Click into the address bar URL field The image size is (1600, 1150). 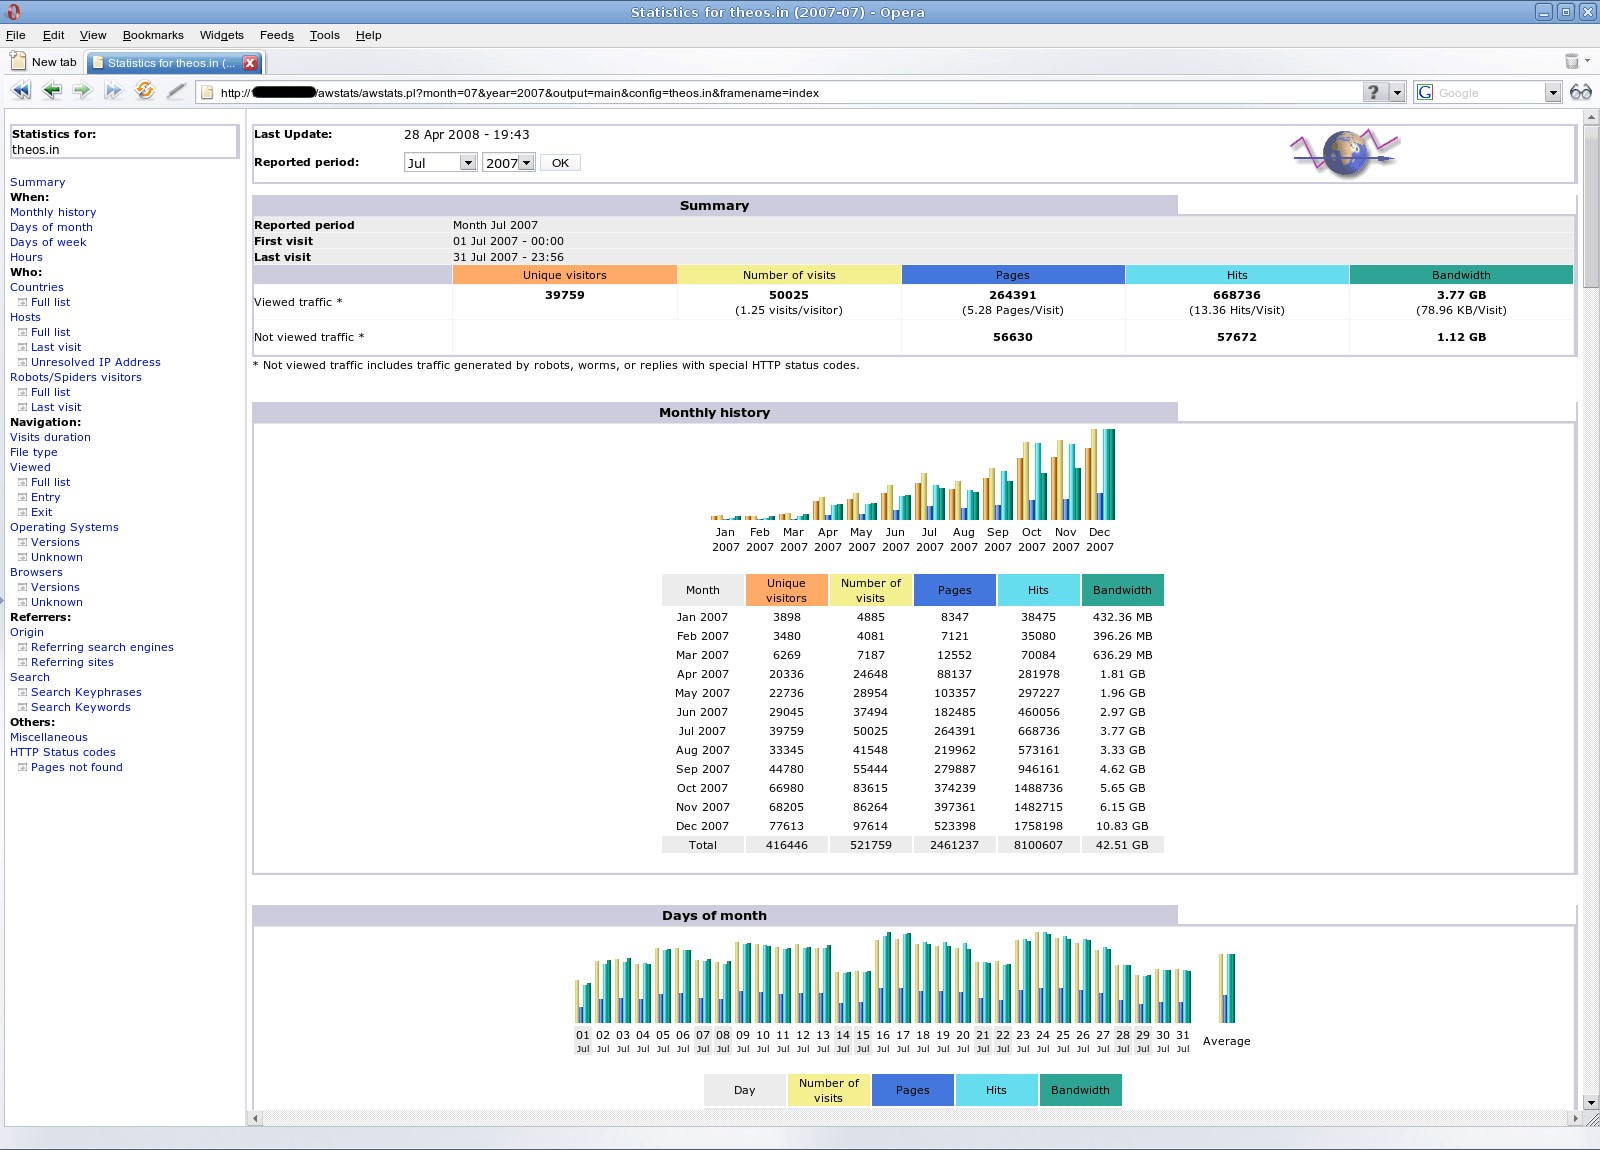pyautogui.click(x=780, y=93)
